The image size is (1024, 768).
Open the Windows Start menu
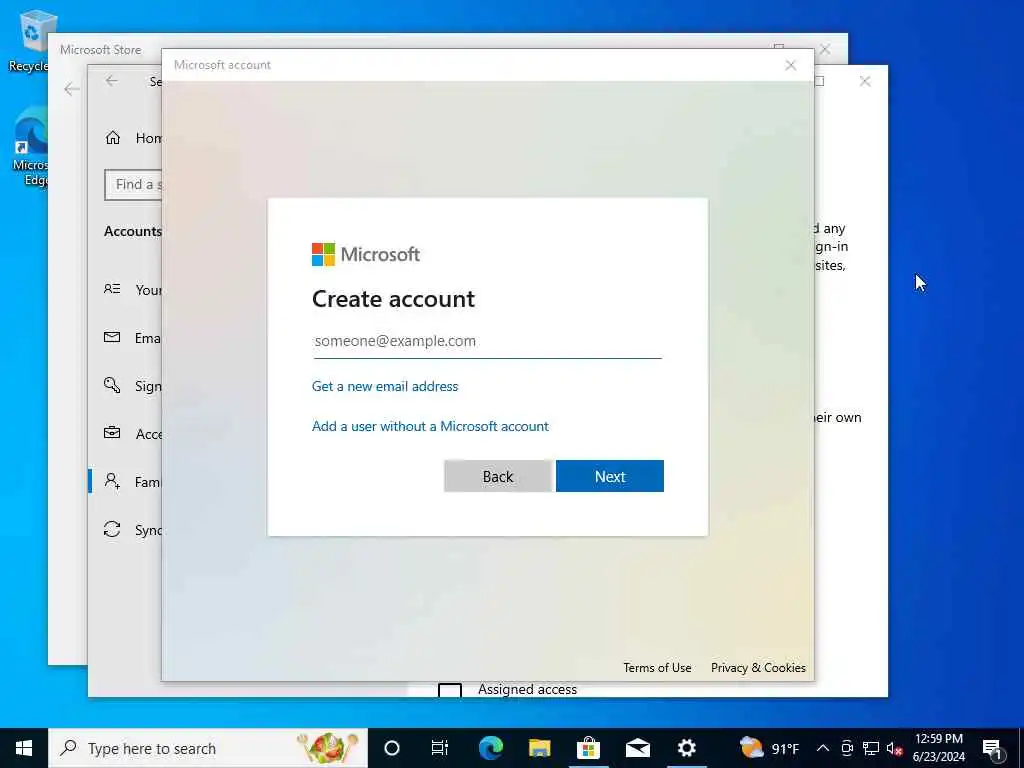[x=24, y=748]
